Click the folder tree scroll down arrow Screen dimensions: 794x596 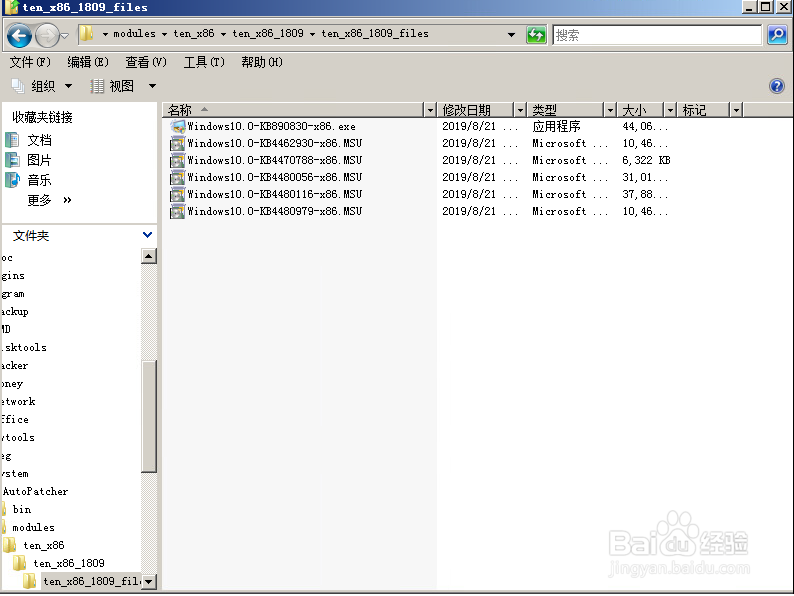pos(148,581)
